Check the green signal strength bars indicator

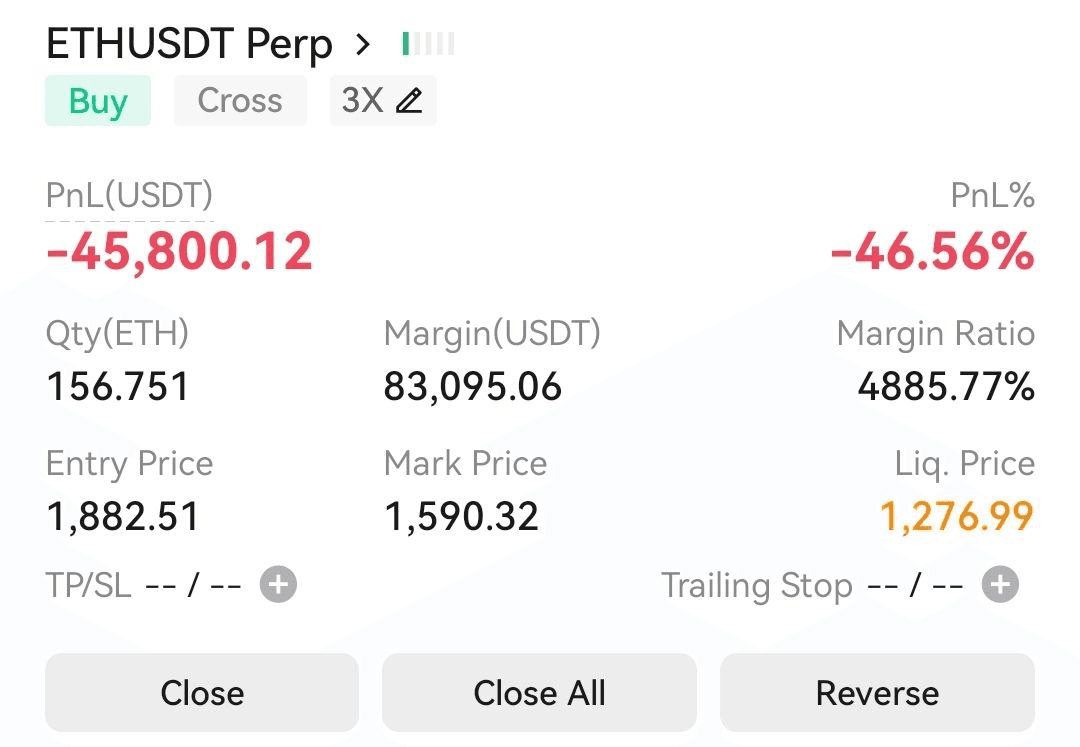click(x=428, y=43)
